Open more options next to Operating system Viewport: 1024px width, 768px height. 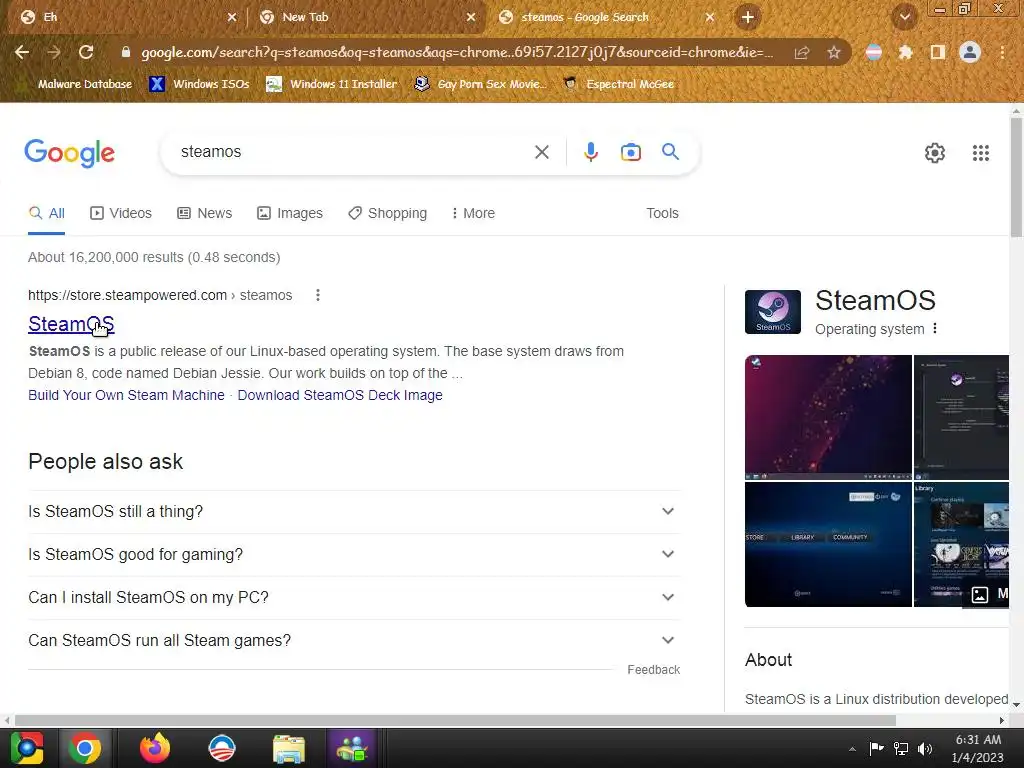tap(935, 328)
